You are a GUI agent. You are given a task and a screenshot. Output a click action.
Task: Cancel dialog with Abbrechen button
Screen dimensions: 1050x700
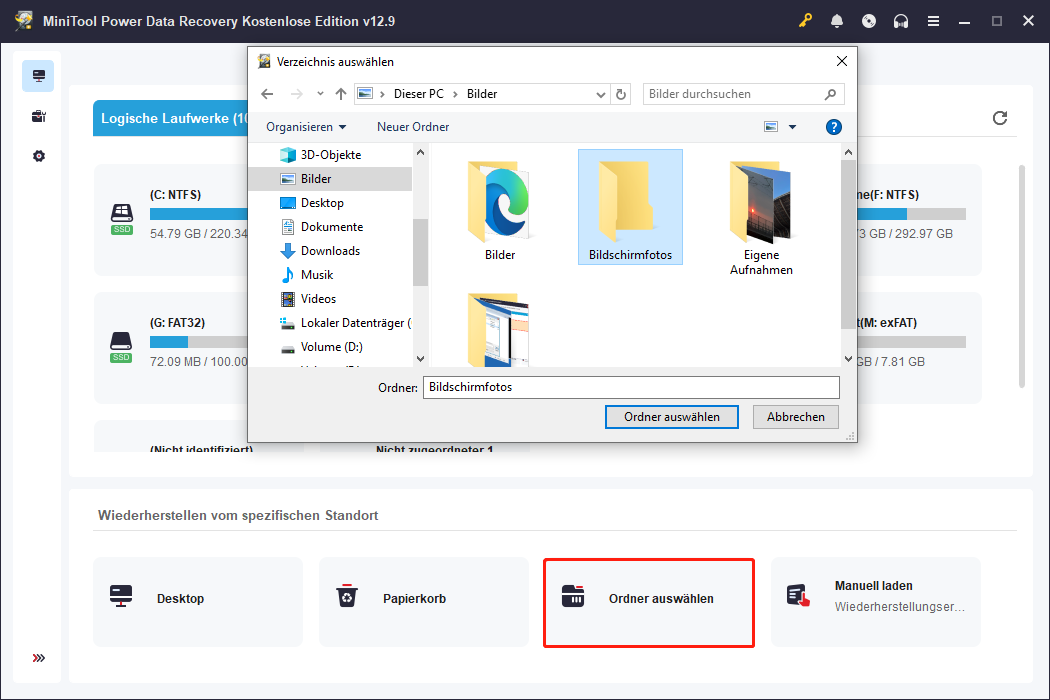(796, 417)
